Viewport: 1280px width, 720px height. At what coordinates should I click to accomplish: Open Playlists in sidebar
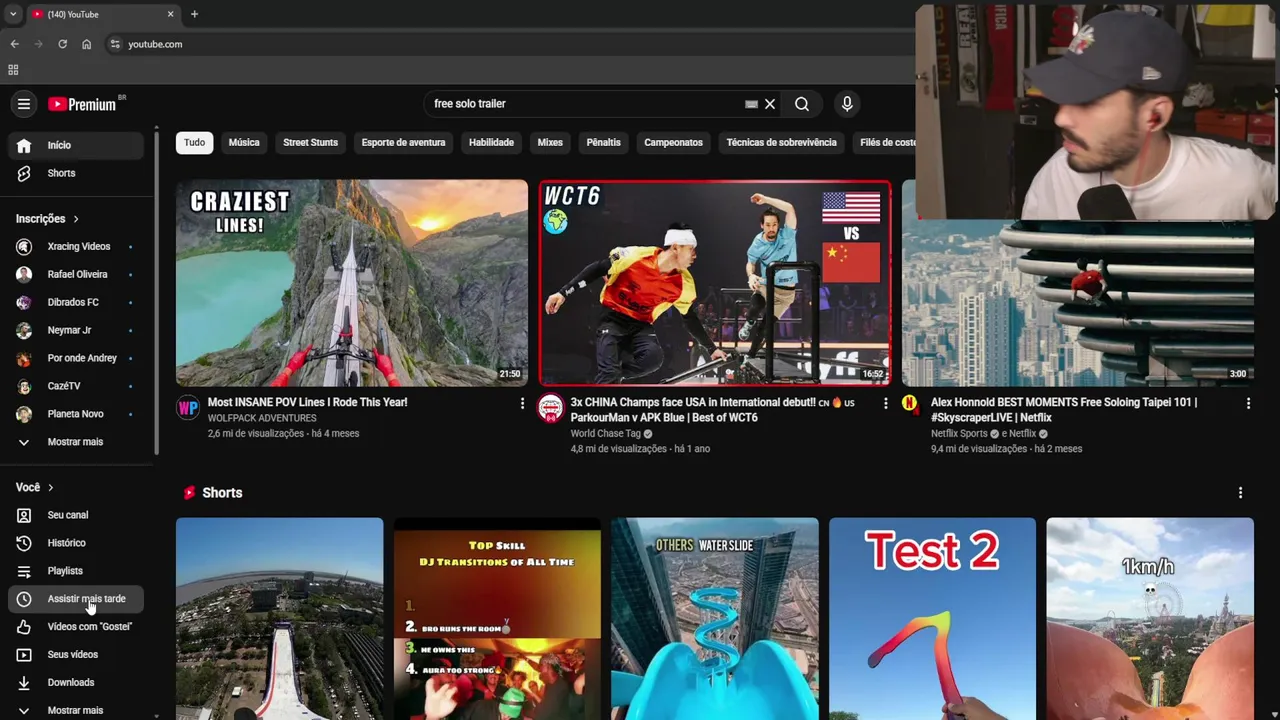pyautogui.click(x=76, y=571)
